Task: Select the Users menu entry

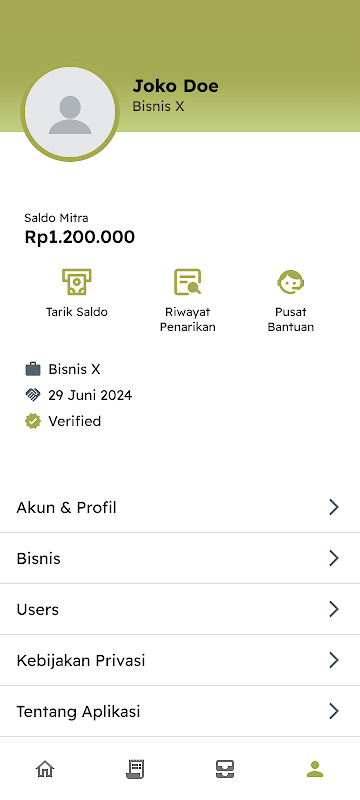Action: click(180, 609)
